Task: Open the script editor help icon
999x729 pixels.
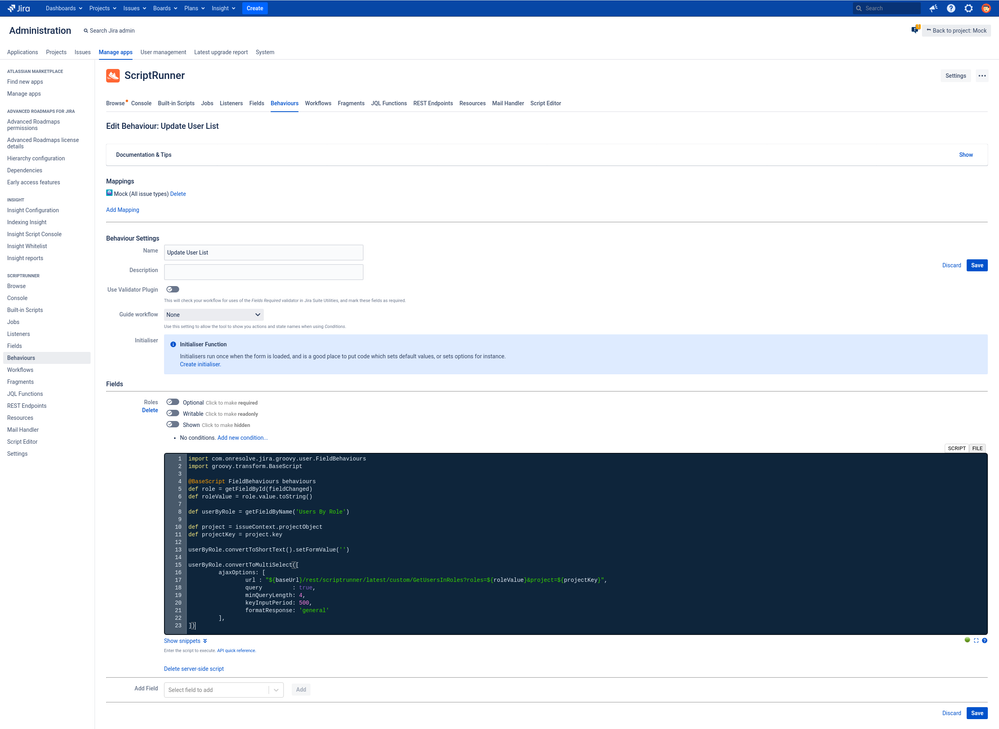Action: click(x=985, y=640)
